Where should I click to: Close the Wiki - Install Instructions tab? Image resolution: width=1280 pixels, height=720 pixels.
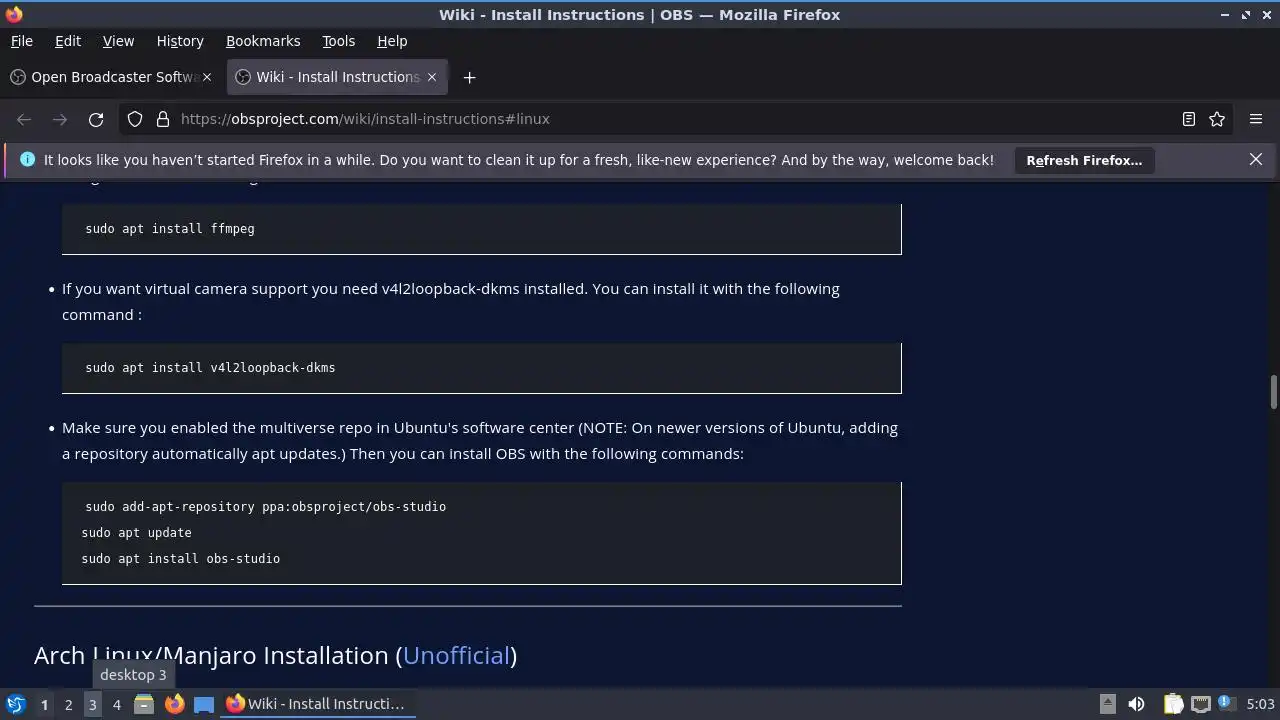tap(432, 77)
